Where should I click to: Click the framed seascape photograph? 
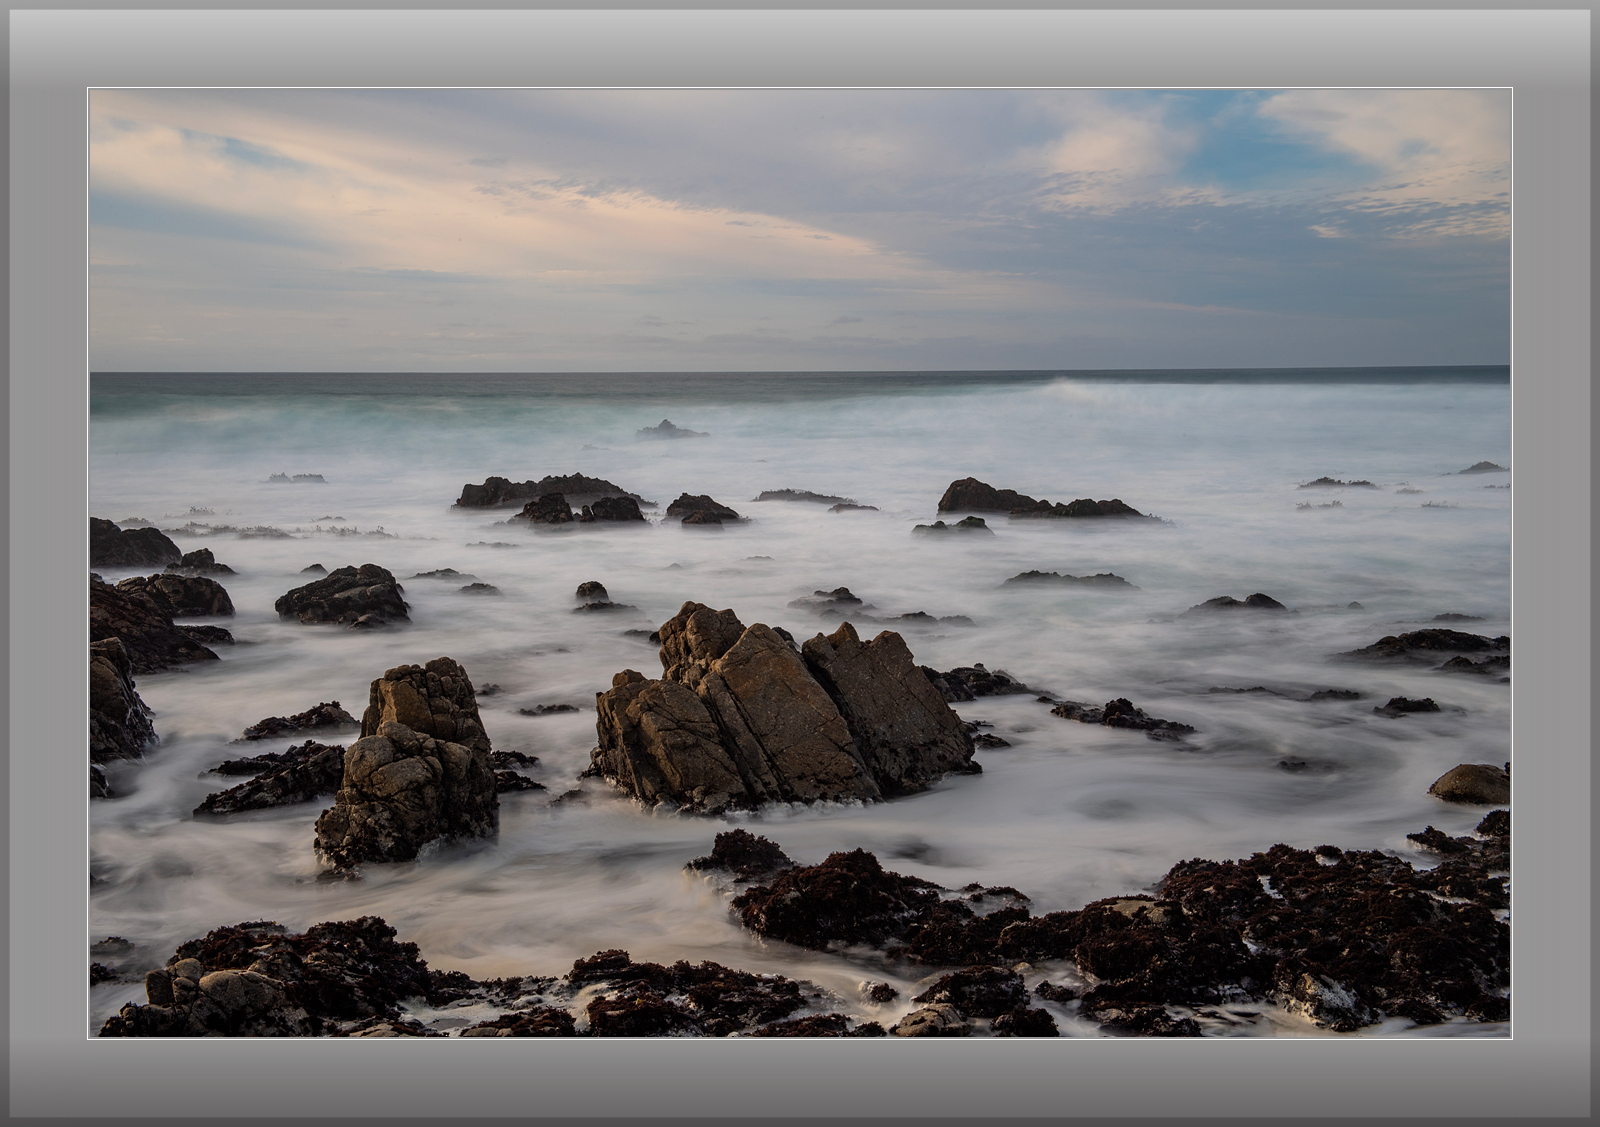click(x=799, y=563)
